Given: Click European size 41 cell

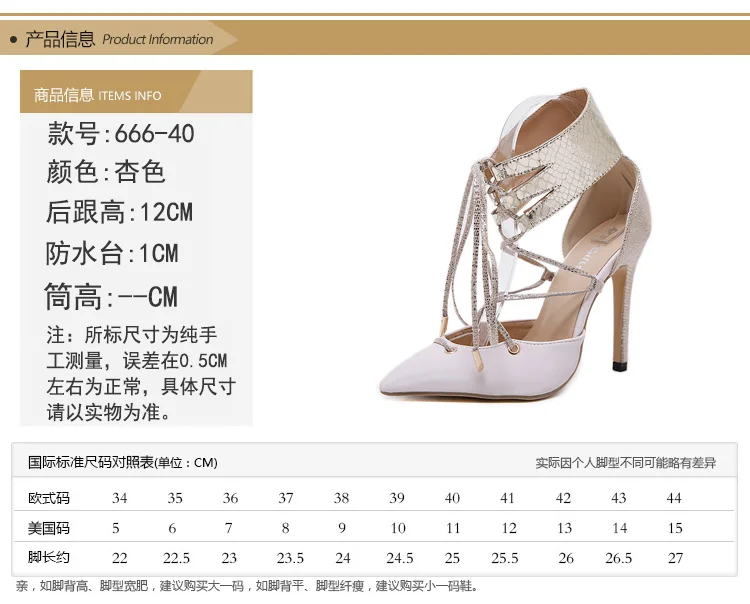Looking at the screenshot, I should tap(507, 498).
